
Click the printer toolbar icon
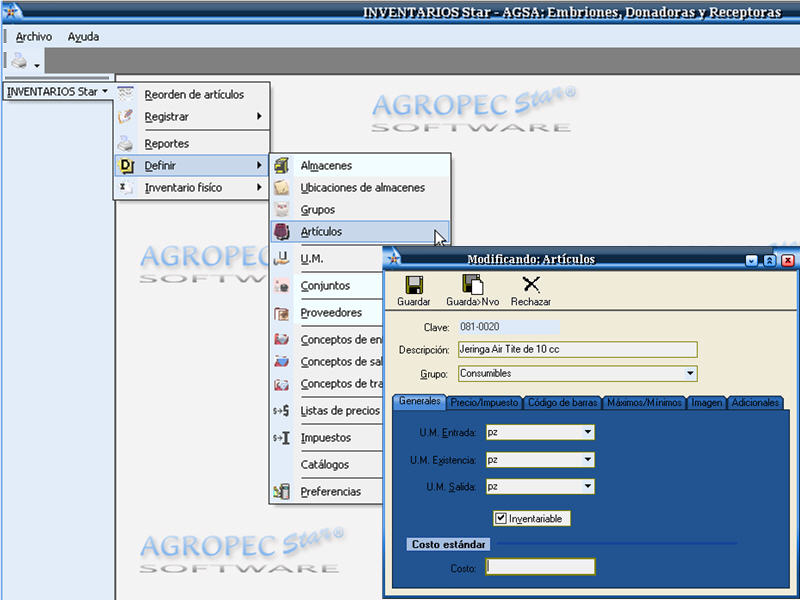19,61
